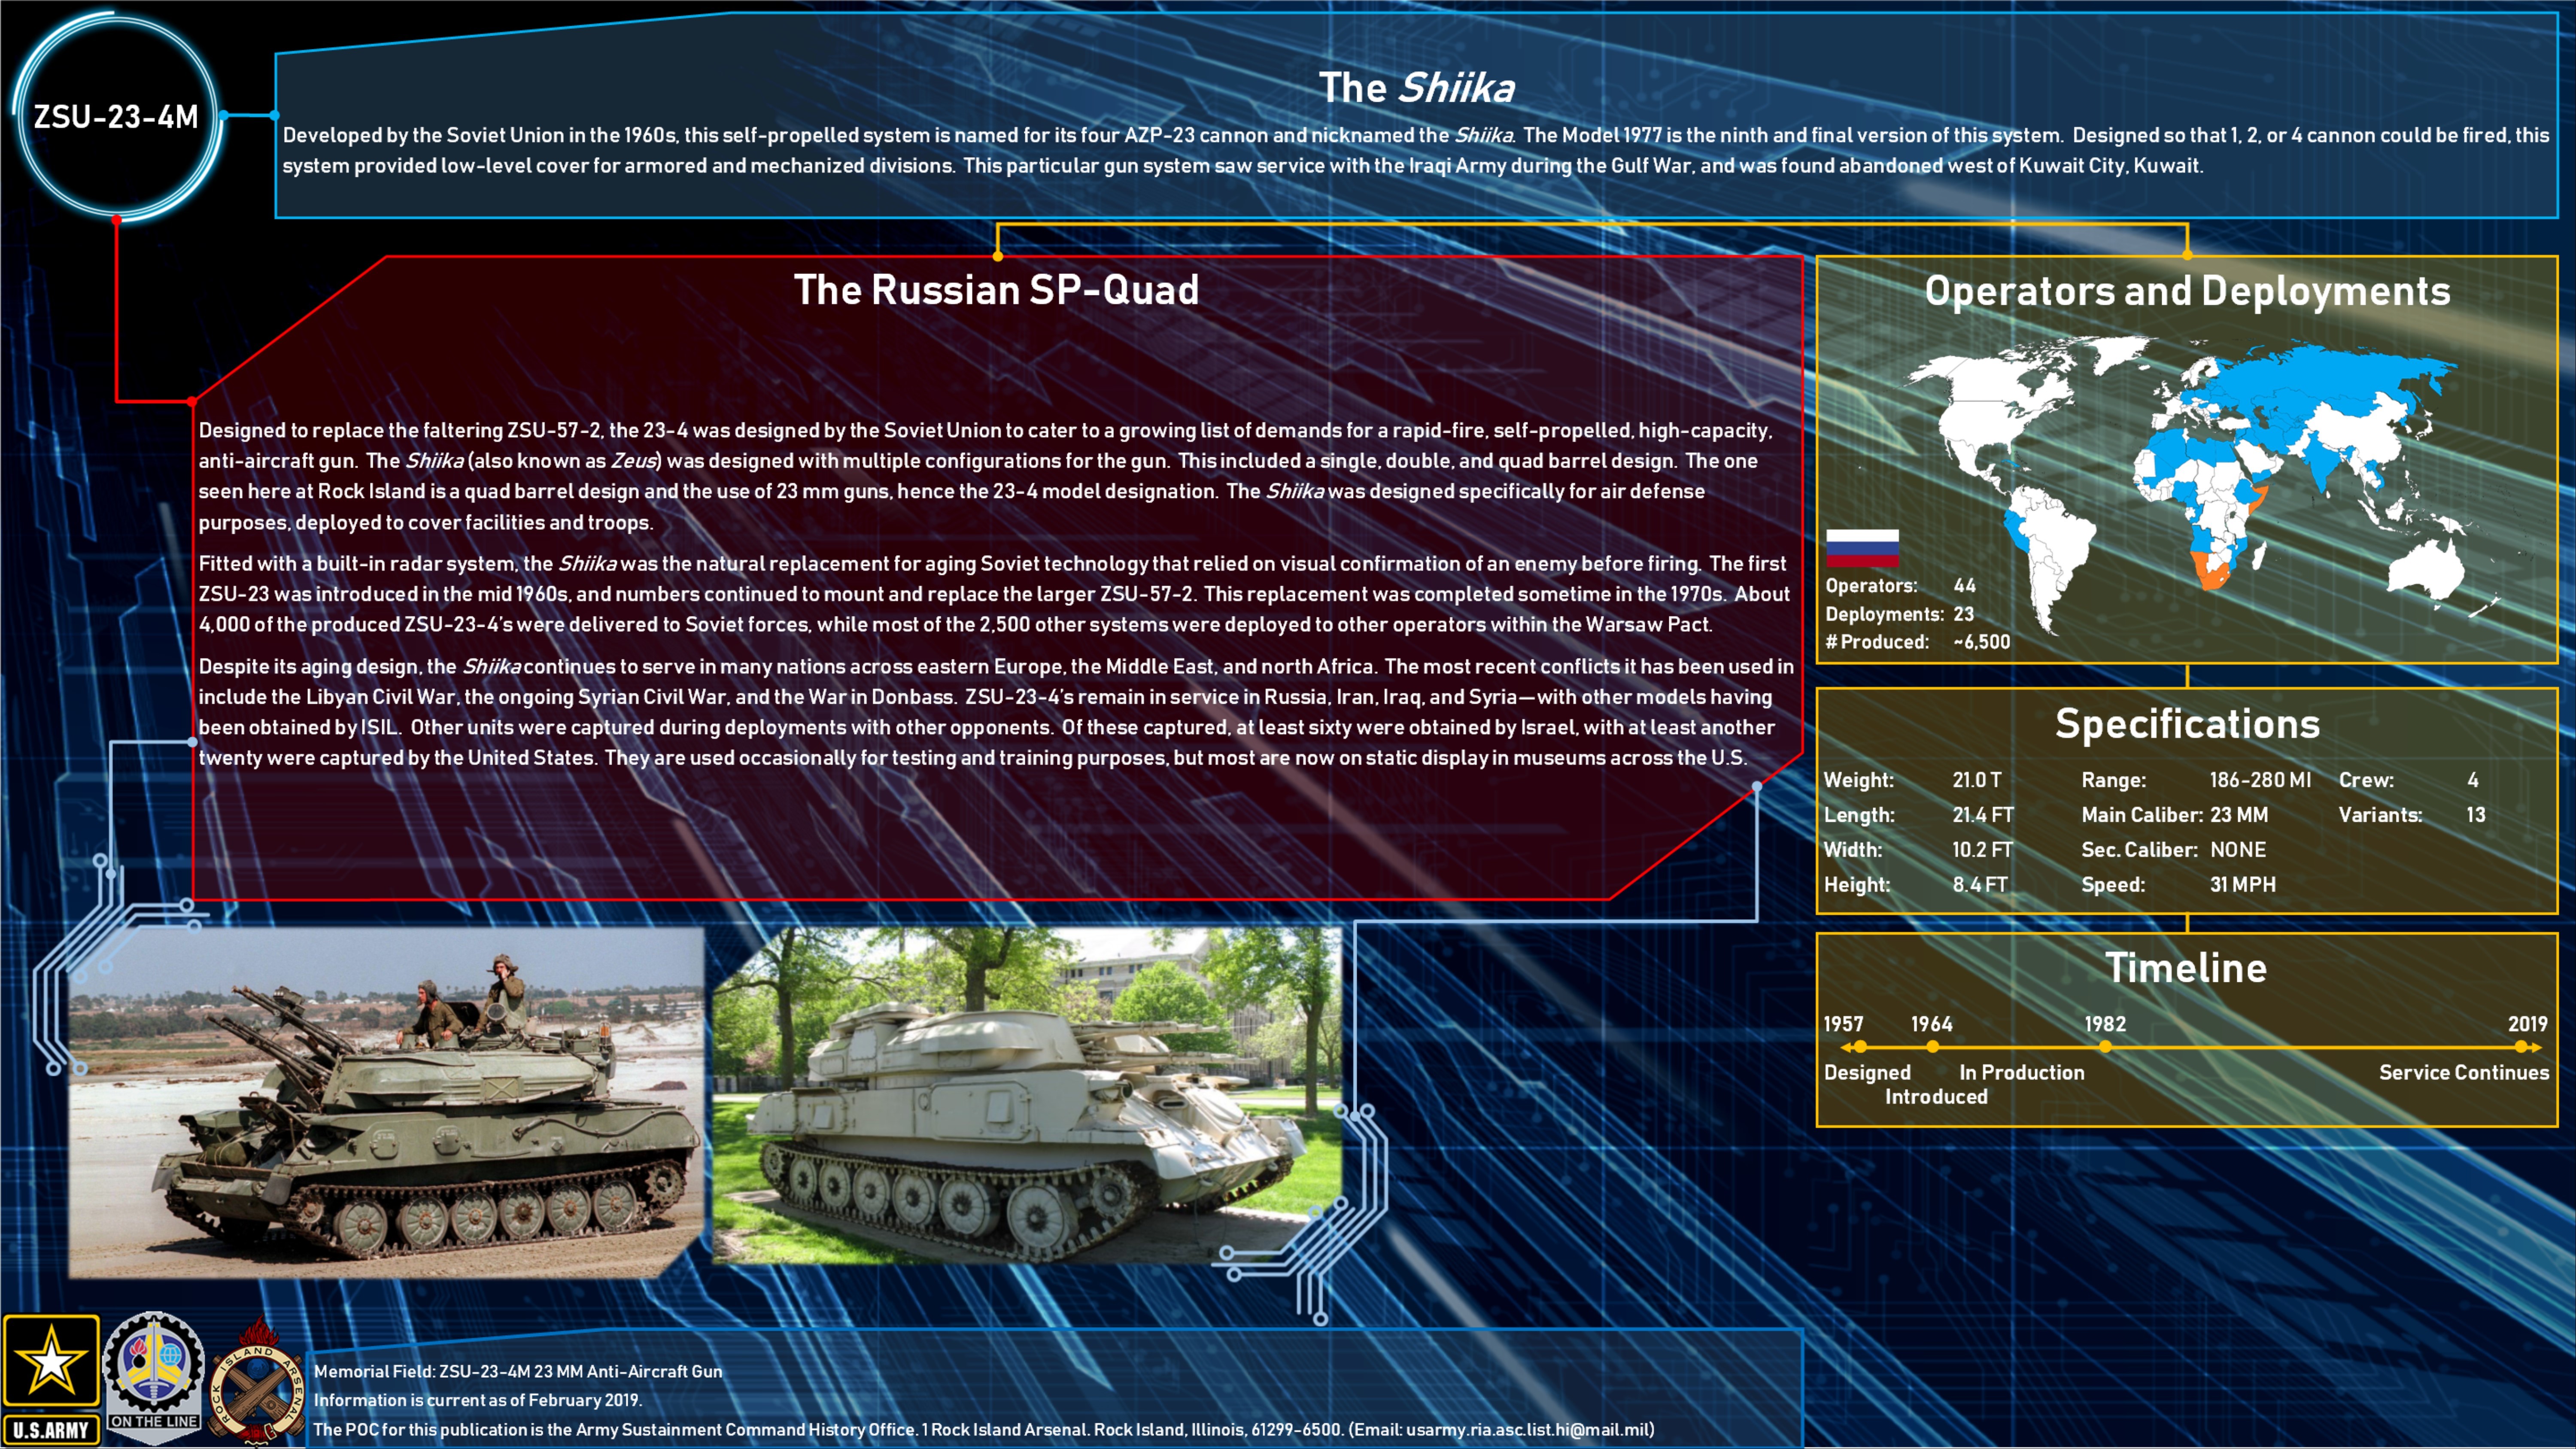Click the Crew value '4'

point(2473,780)
